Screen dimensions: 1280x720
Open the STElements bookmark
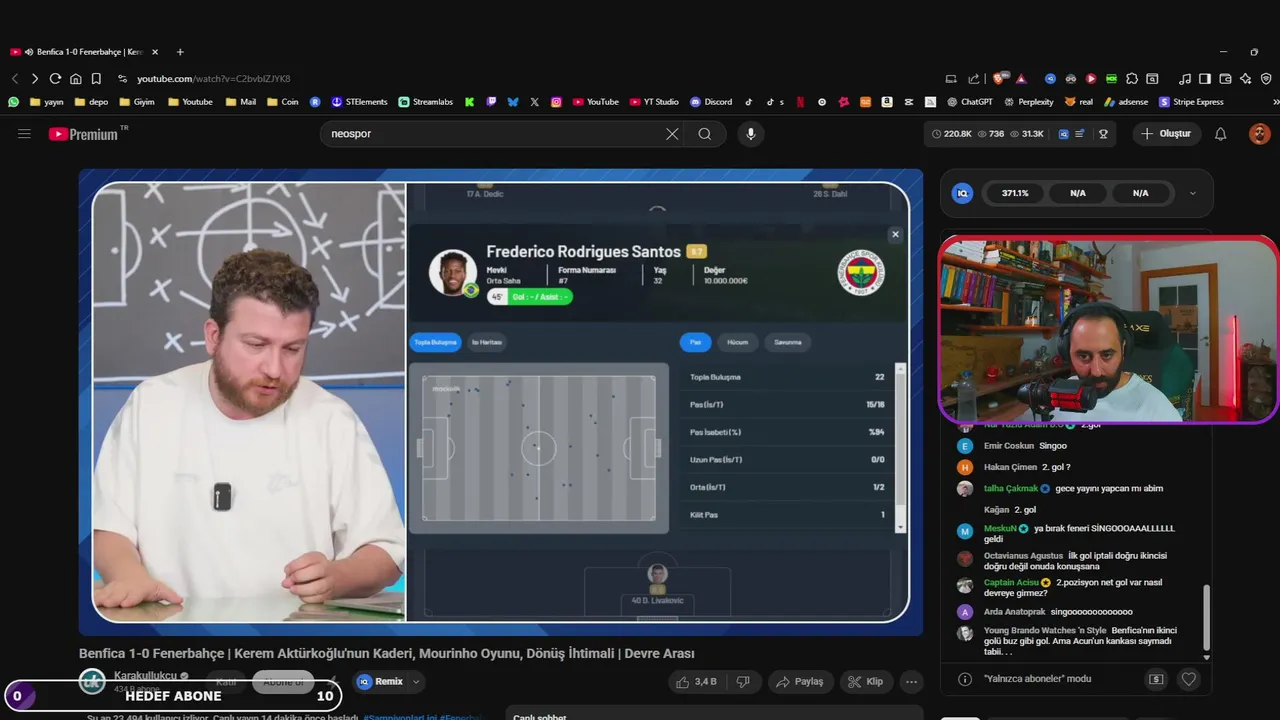(359, 102)
